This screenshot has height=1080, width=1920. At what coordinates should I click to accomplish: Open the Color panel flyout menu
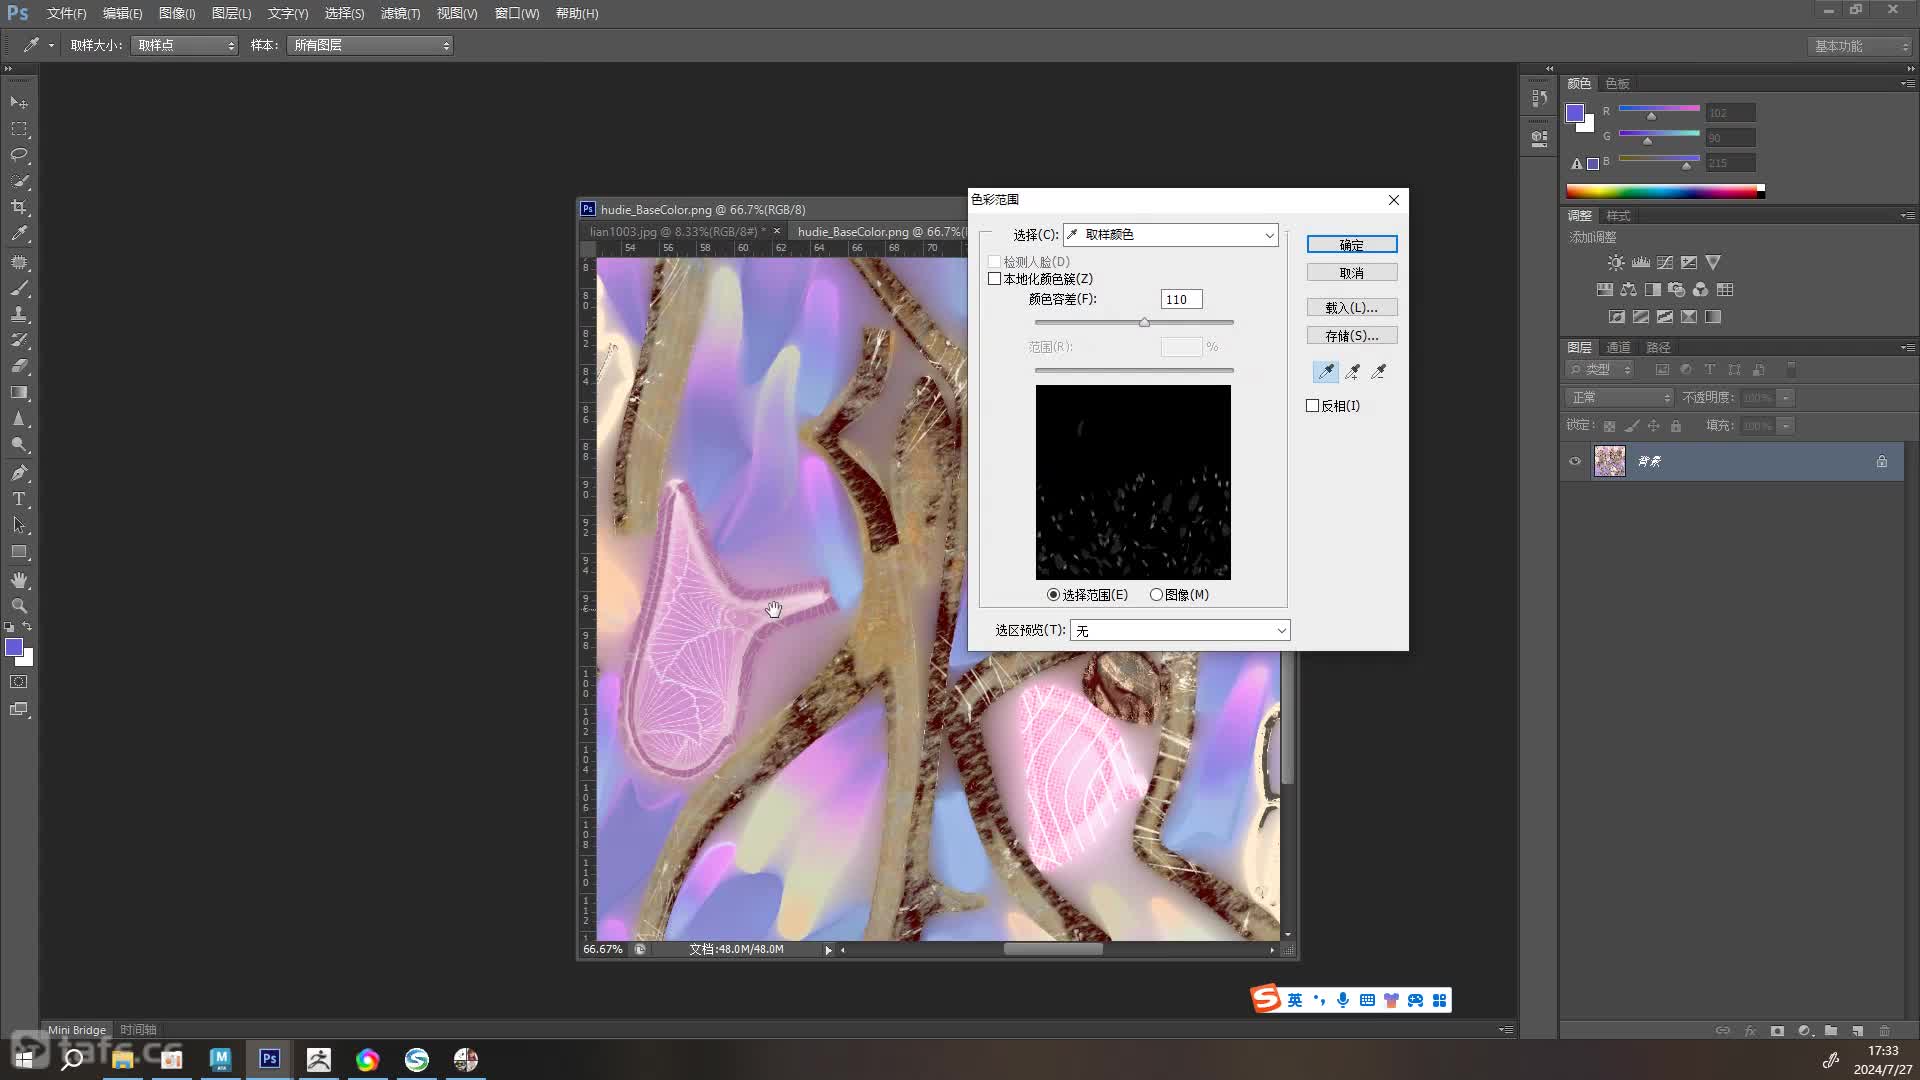pos(1907,84)
